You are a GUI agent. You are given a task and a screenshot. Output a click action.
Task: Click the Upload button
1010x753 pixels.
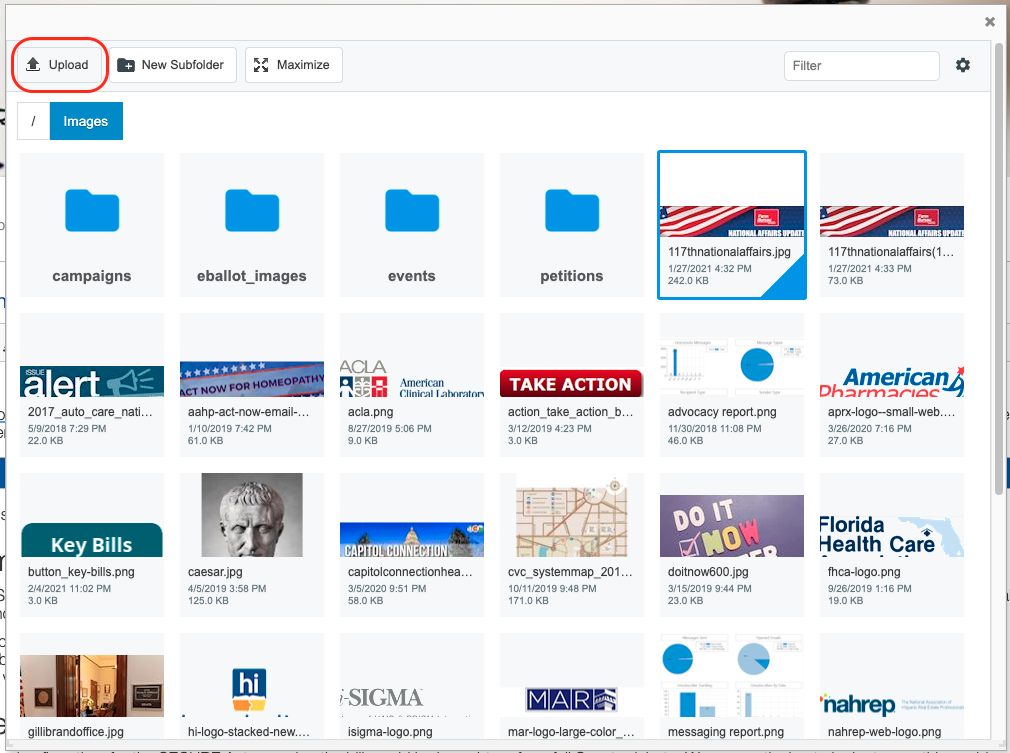click(57, 65)
